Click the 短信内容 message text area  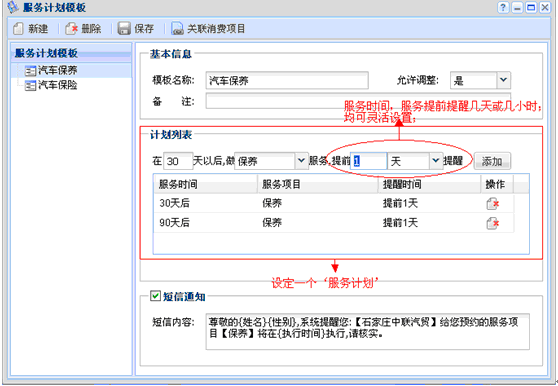pos(368,331)
